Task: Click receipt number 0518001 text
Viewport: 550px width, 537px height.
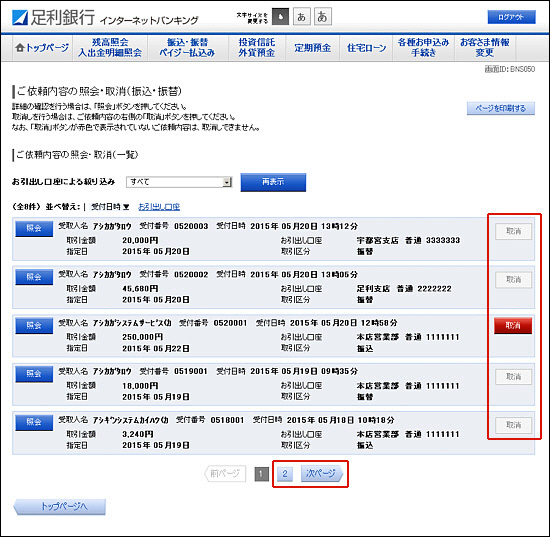Action: point(227,420)
